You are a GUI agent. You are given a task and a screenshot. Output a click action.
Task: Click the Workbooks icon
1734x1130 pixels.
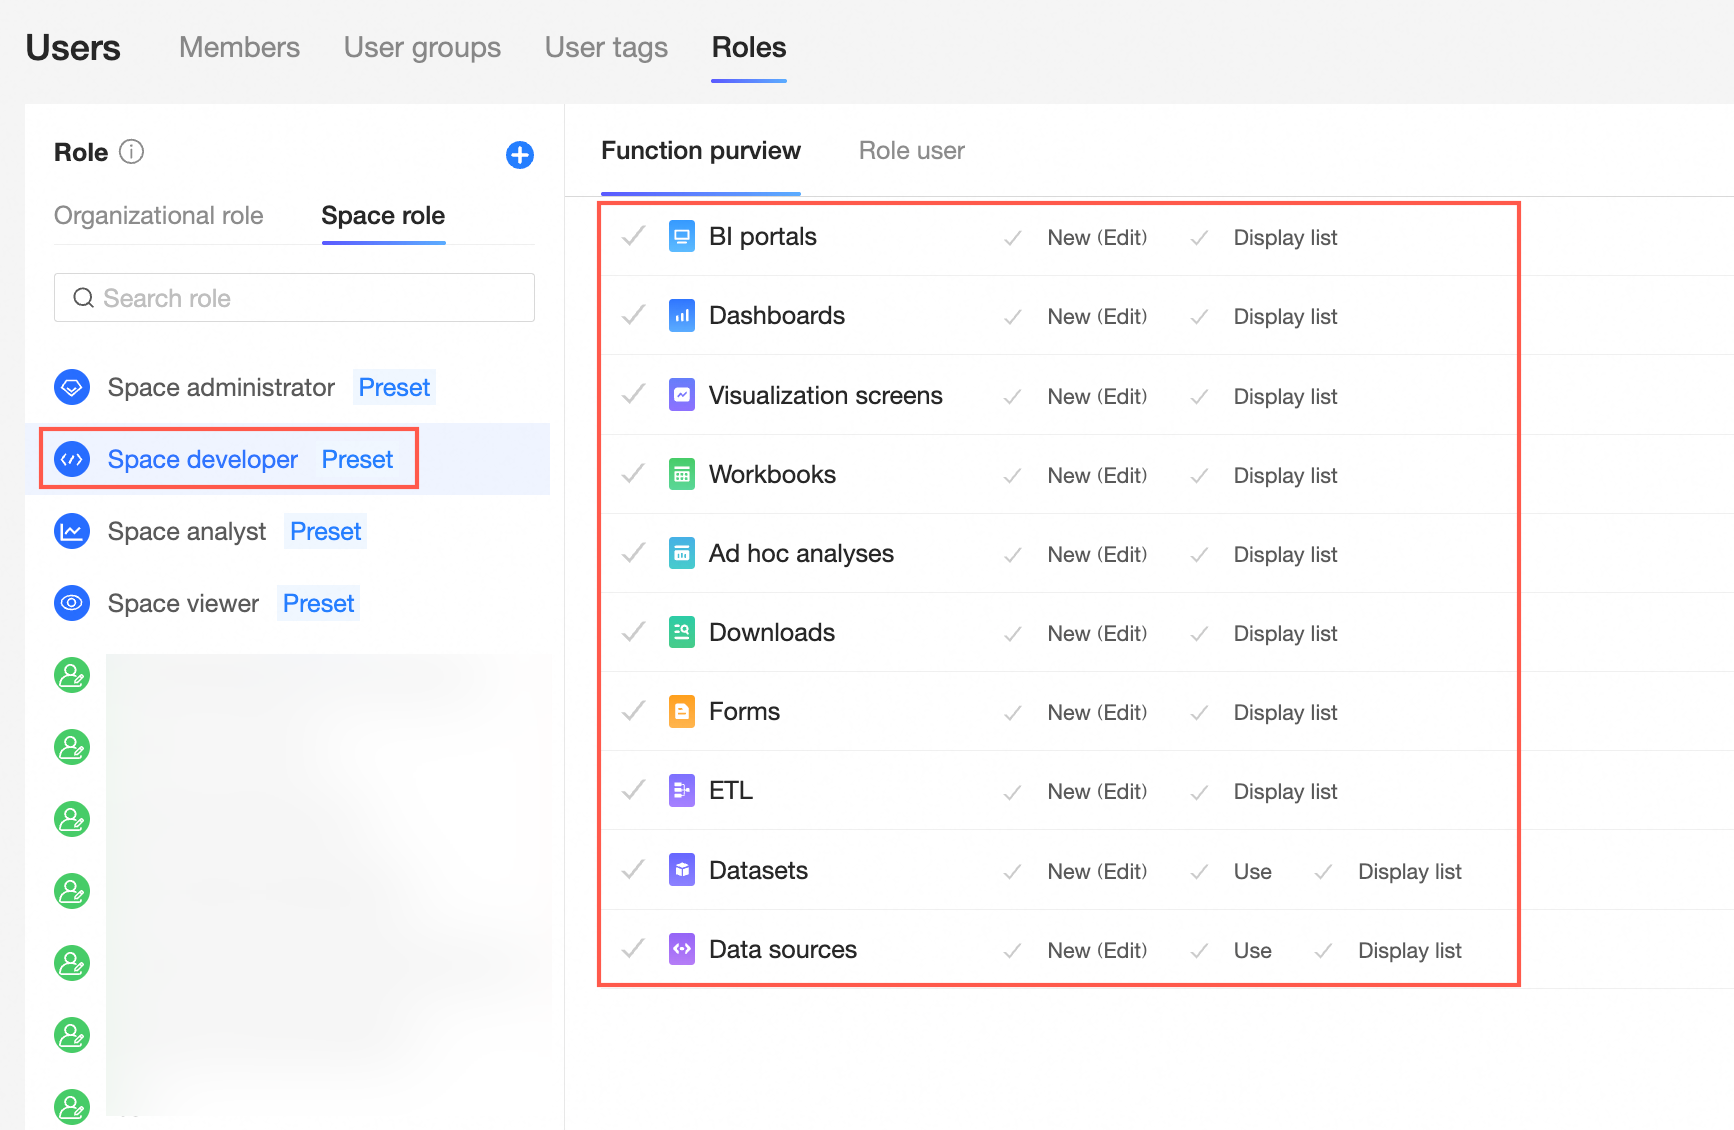[682, 474]
